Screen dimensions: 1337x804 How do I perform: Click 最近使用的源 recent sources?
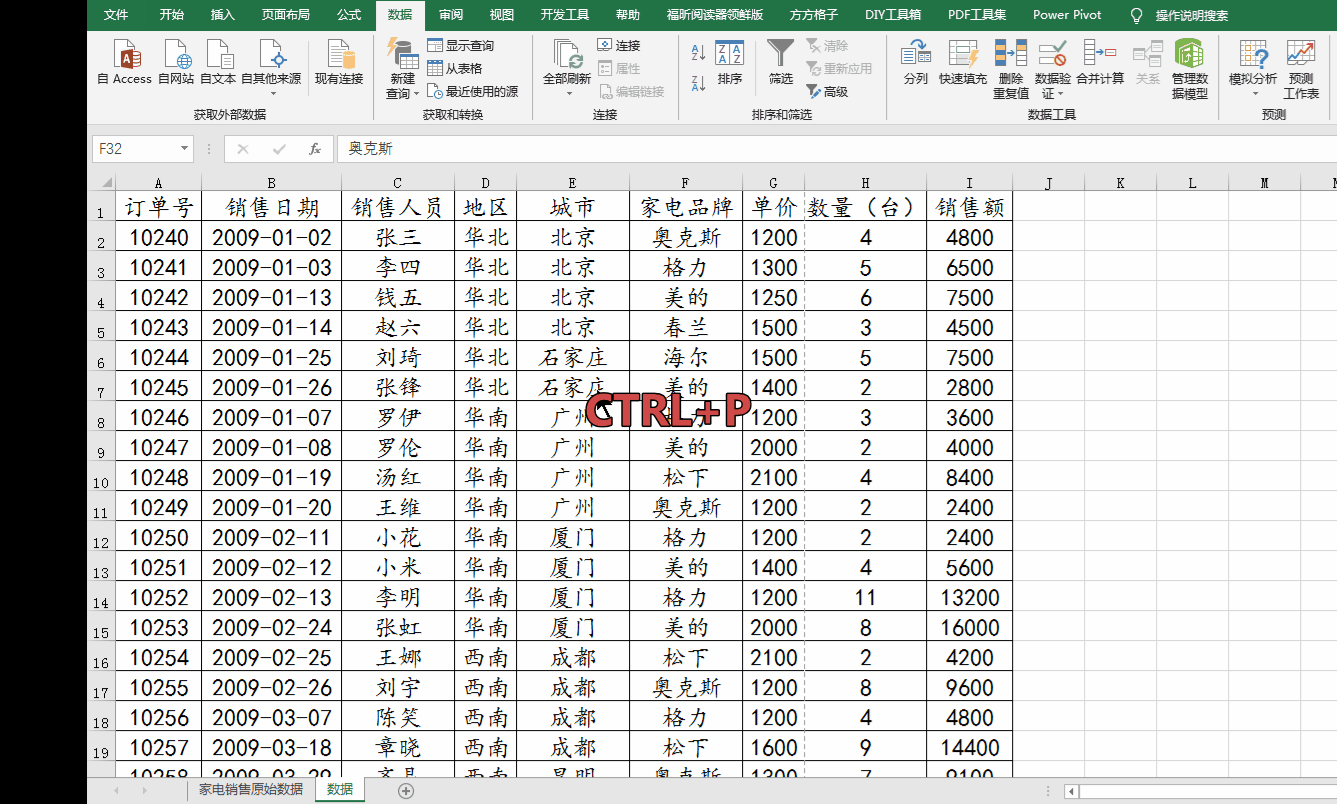coord(472,91)
